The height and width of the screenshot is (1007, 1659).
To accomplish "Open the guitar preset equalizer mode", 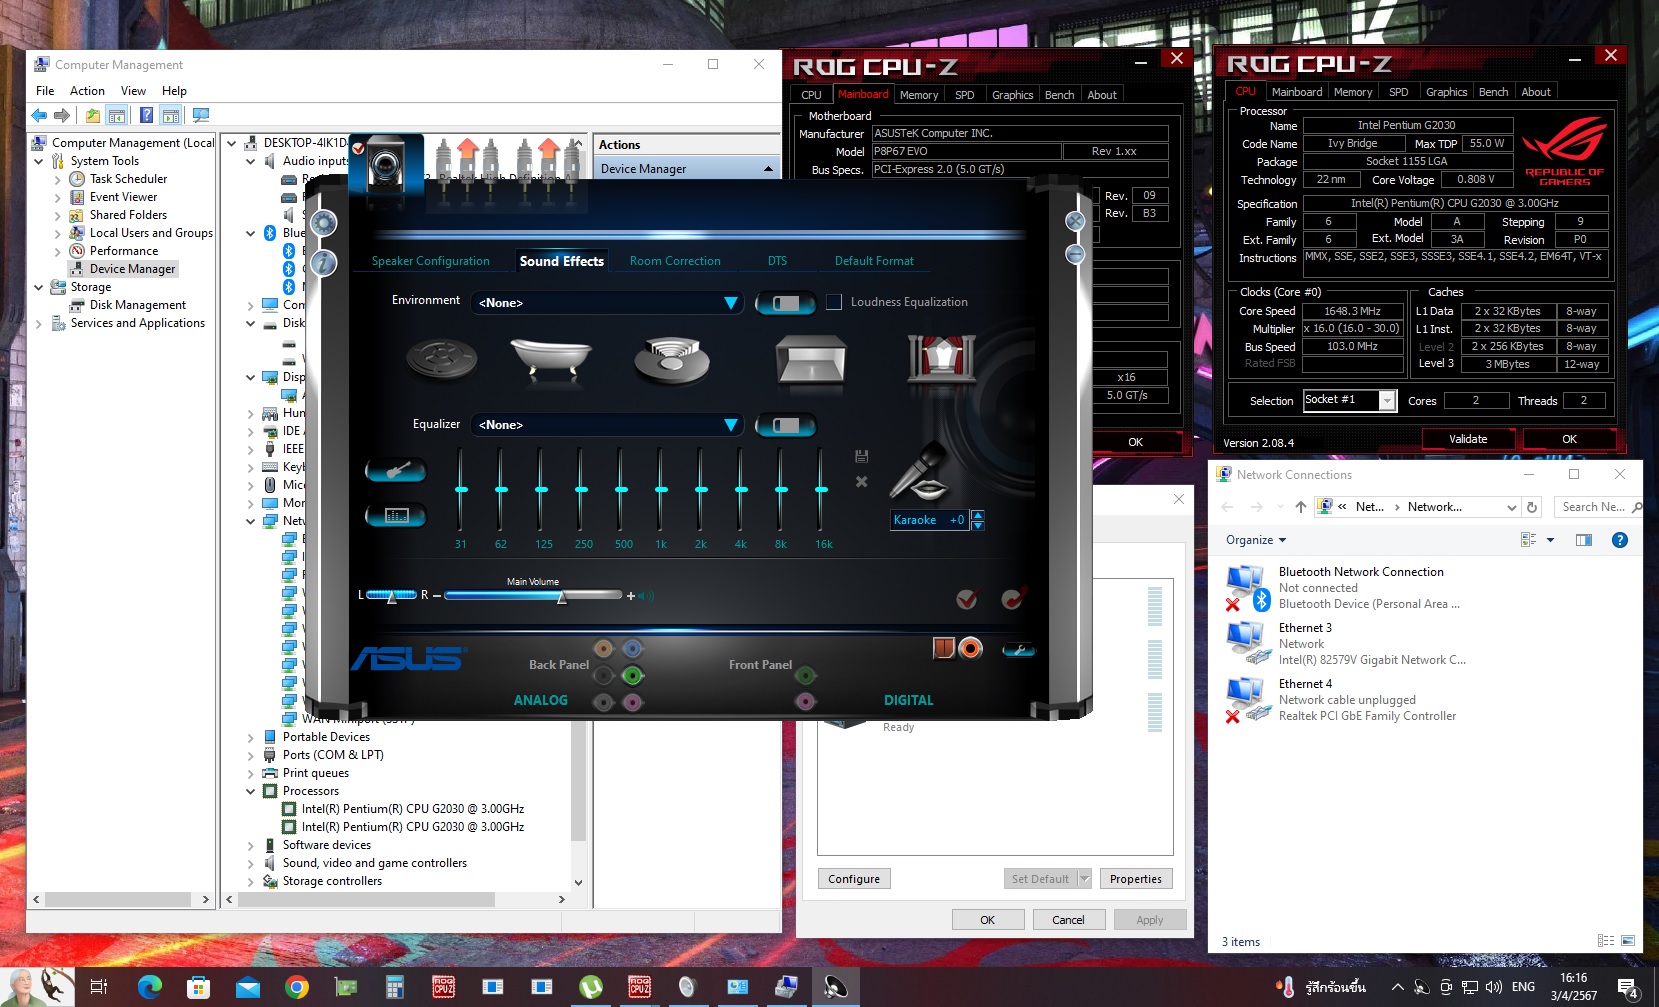I will (396, 470).
